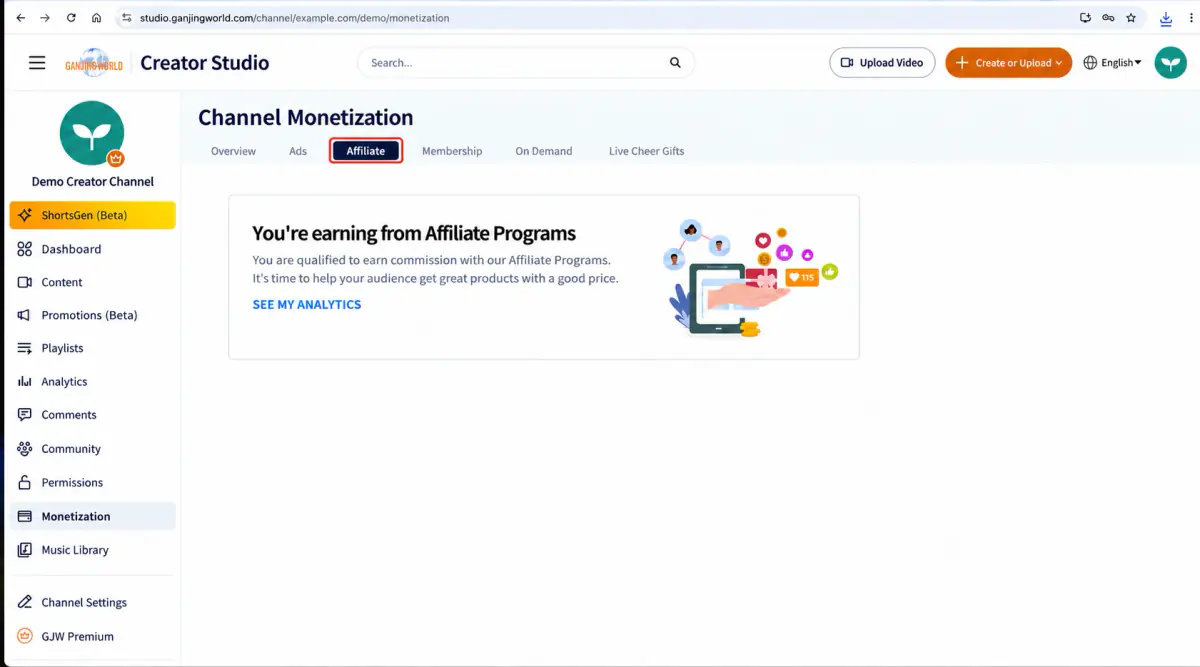
Task: Open the Dashboard sidebar label
Action: coord(71,249)
